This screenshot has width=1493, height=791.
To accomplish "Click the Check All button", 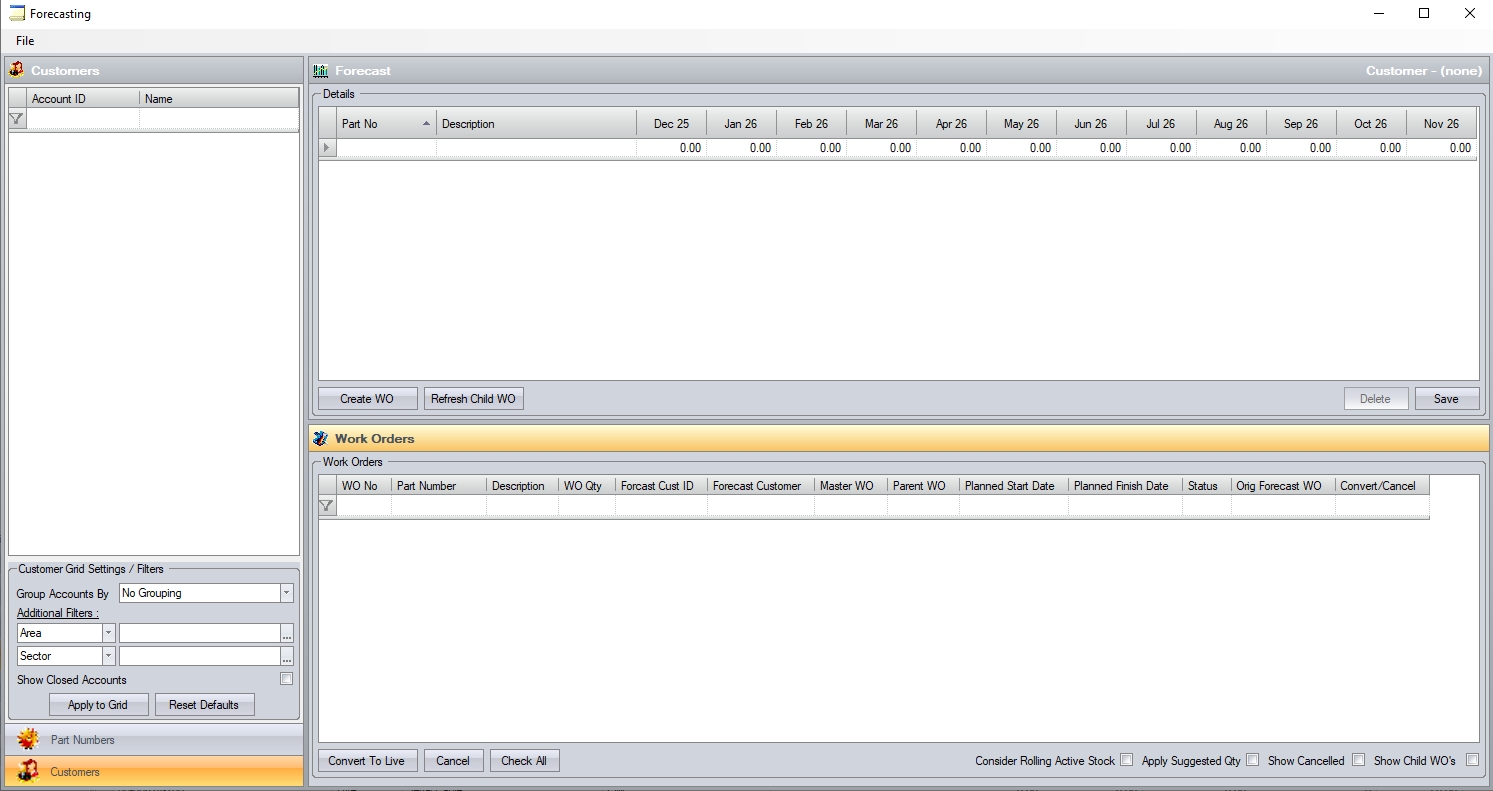I will pos(524,761).
